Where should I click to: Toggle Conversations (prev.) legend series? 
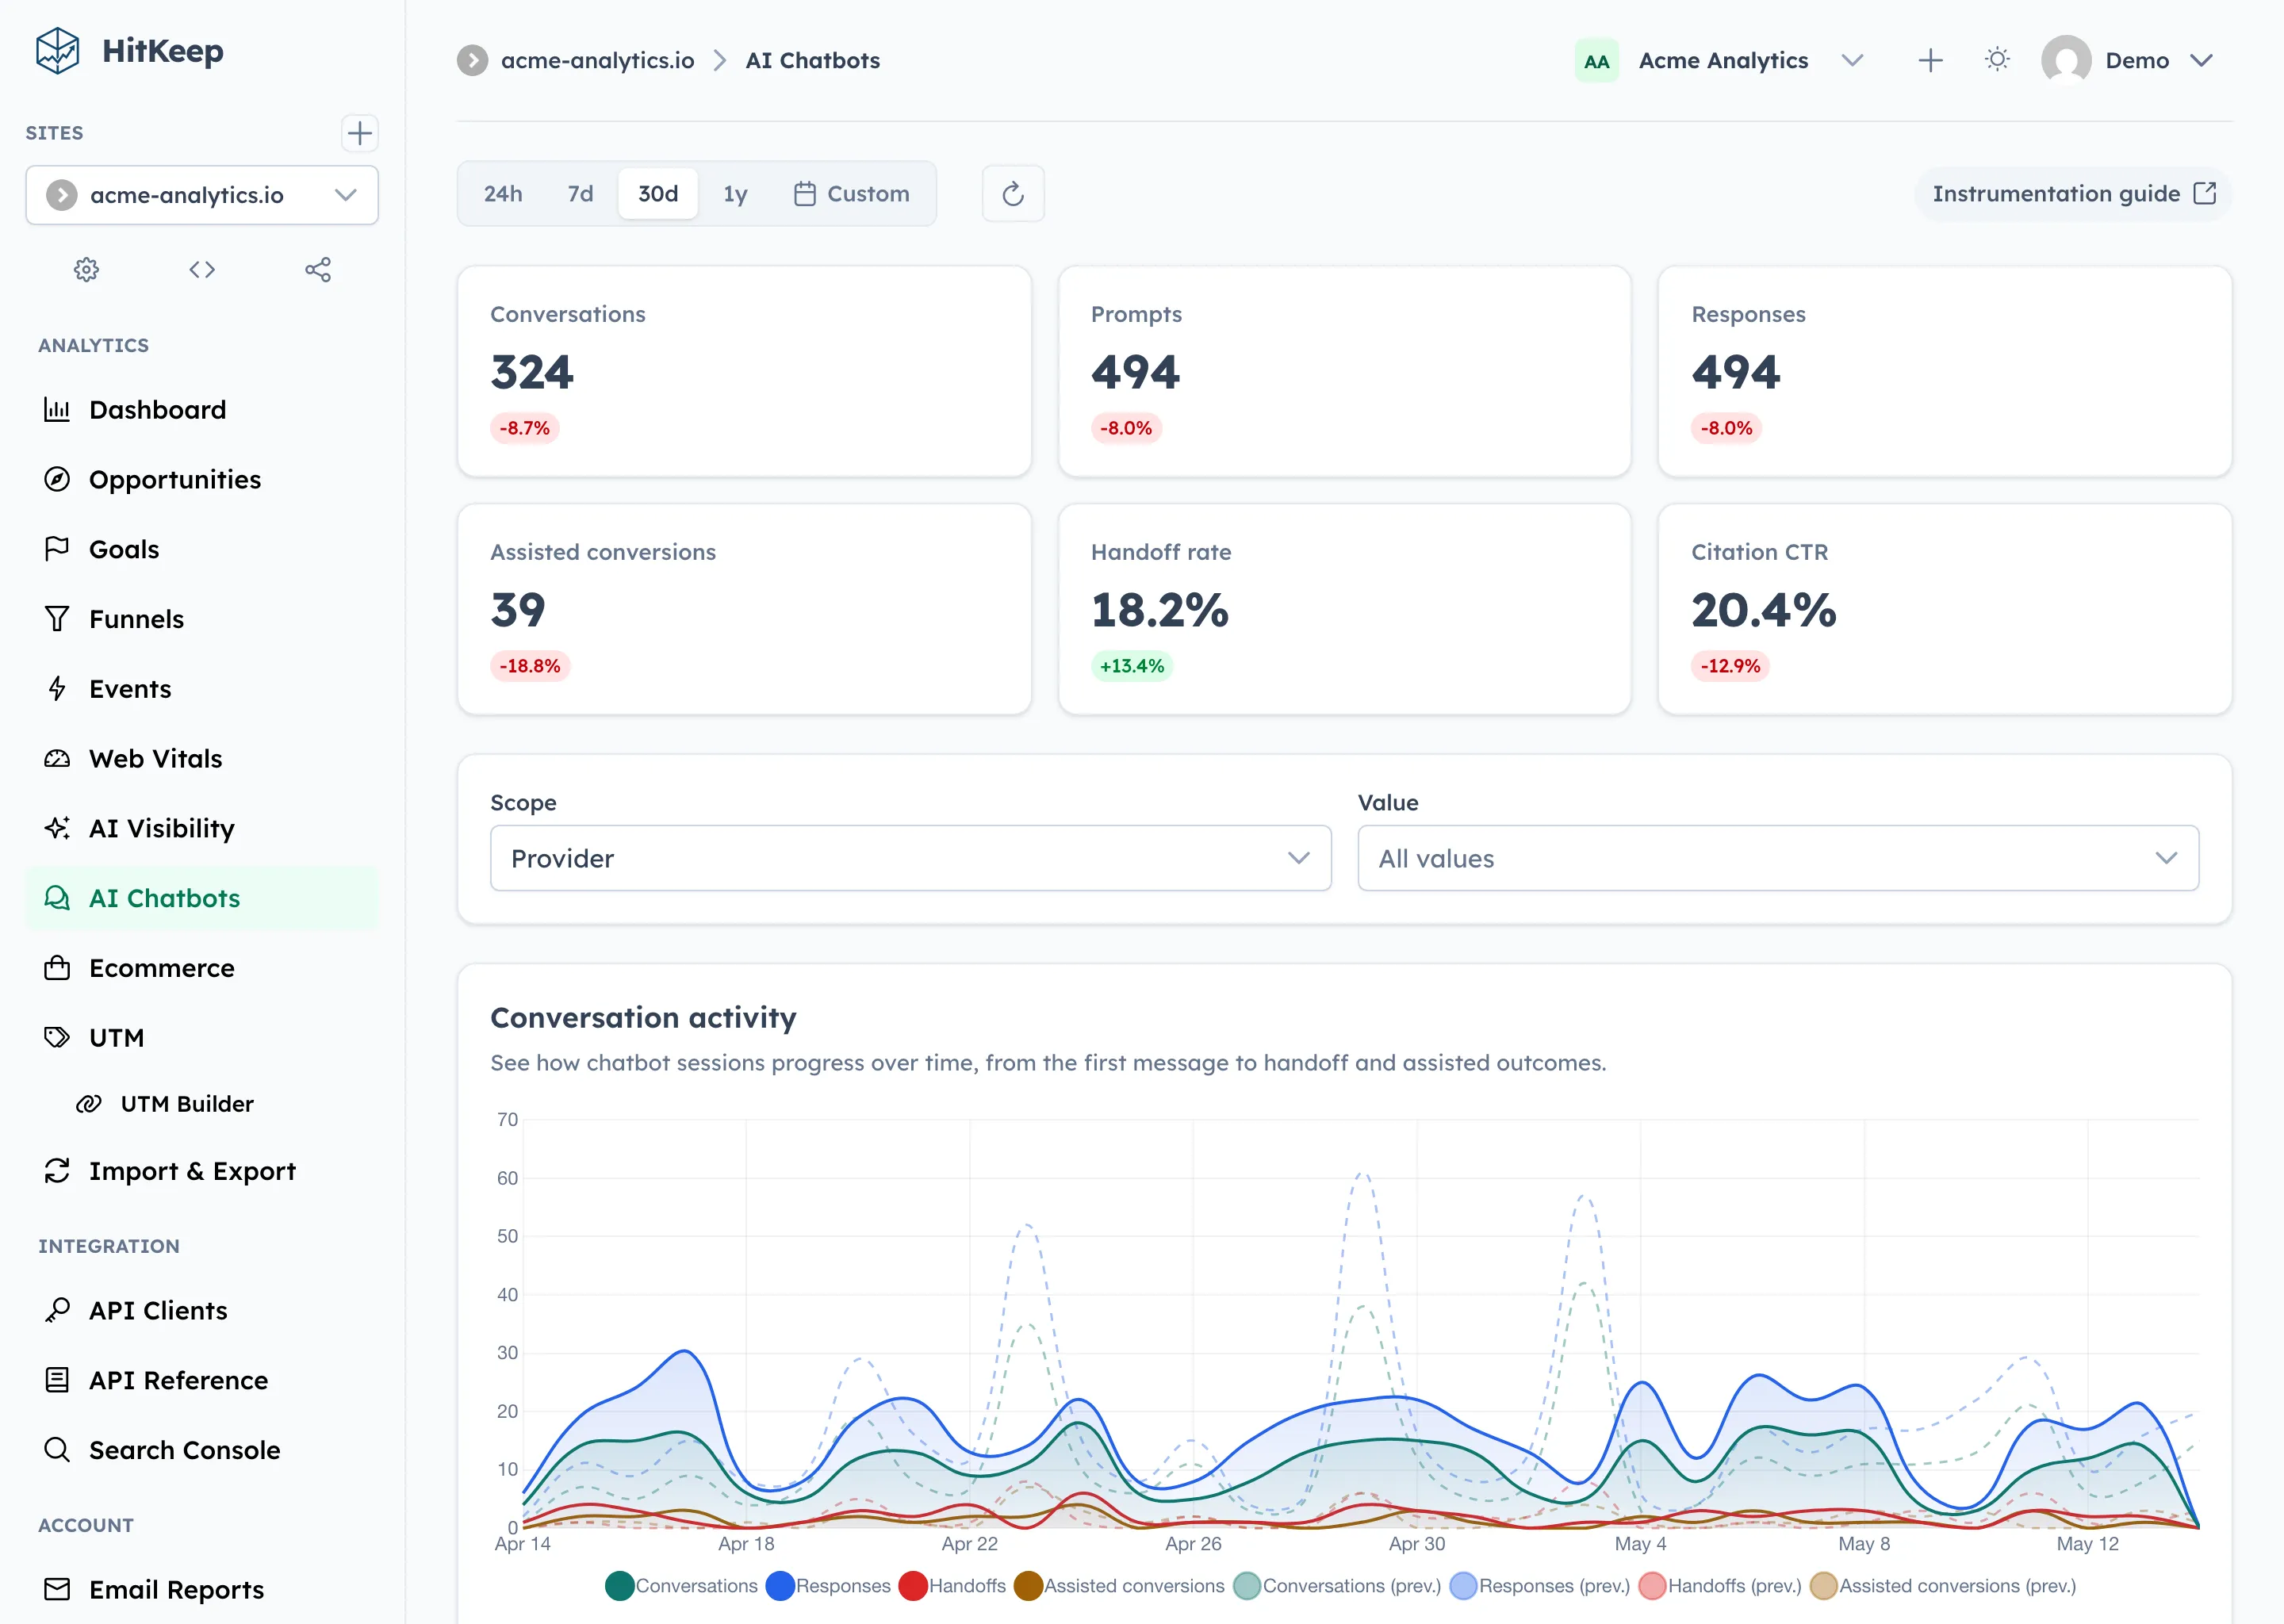[x=1337, y=1586]
